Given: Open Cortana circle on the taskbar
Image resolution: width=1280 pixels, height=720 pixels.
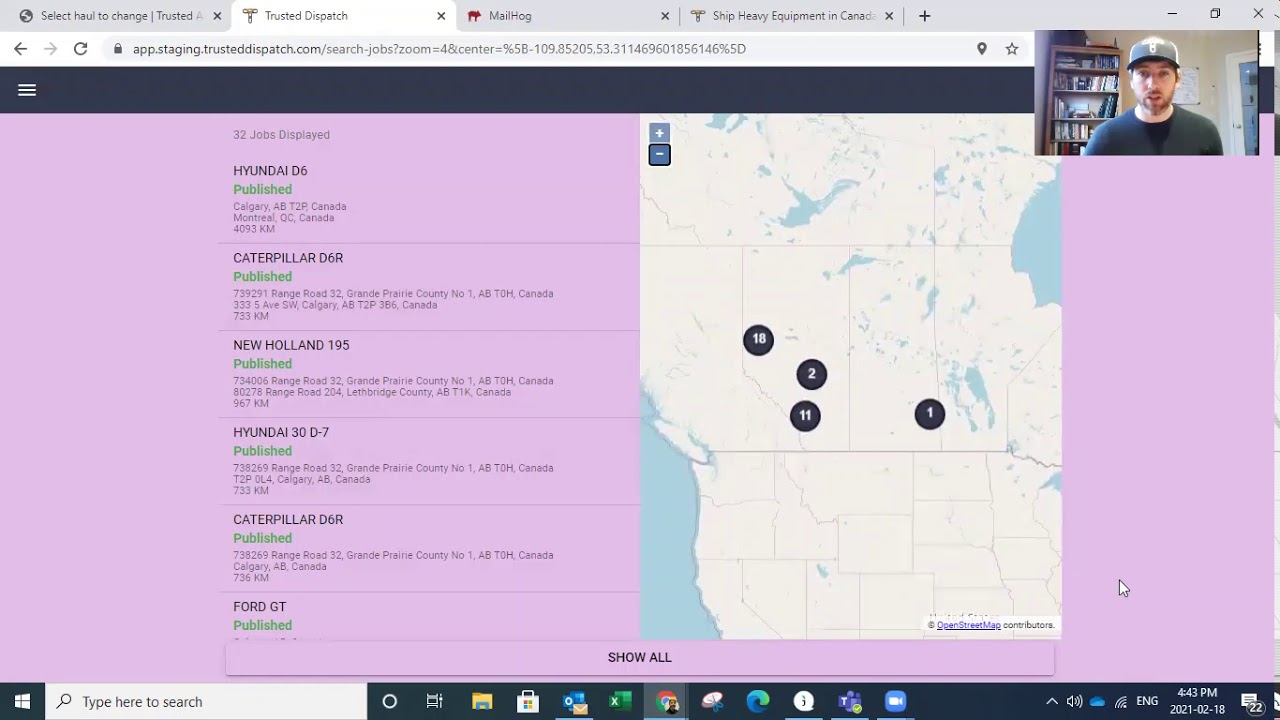Looking at the screenshot, I should 390,702.
